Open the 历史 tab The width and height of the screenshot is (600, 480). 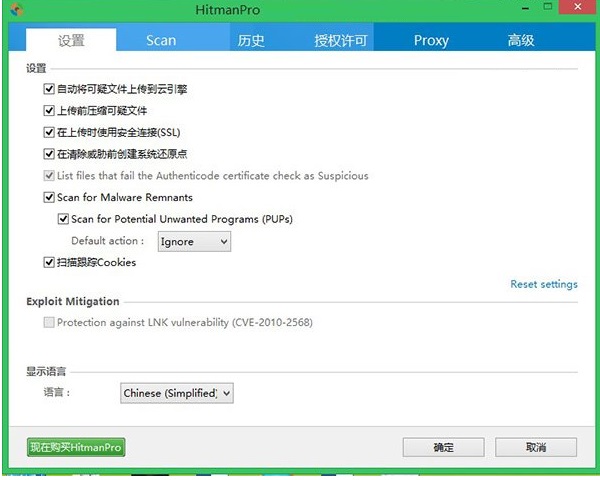tap(251, 40)
